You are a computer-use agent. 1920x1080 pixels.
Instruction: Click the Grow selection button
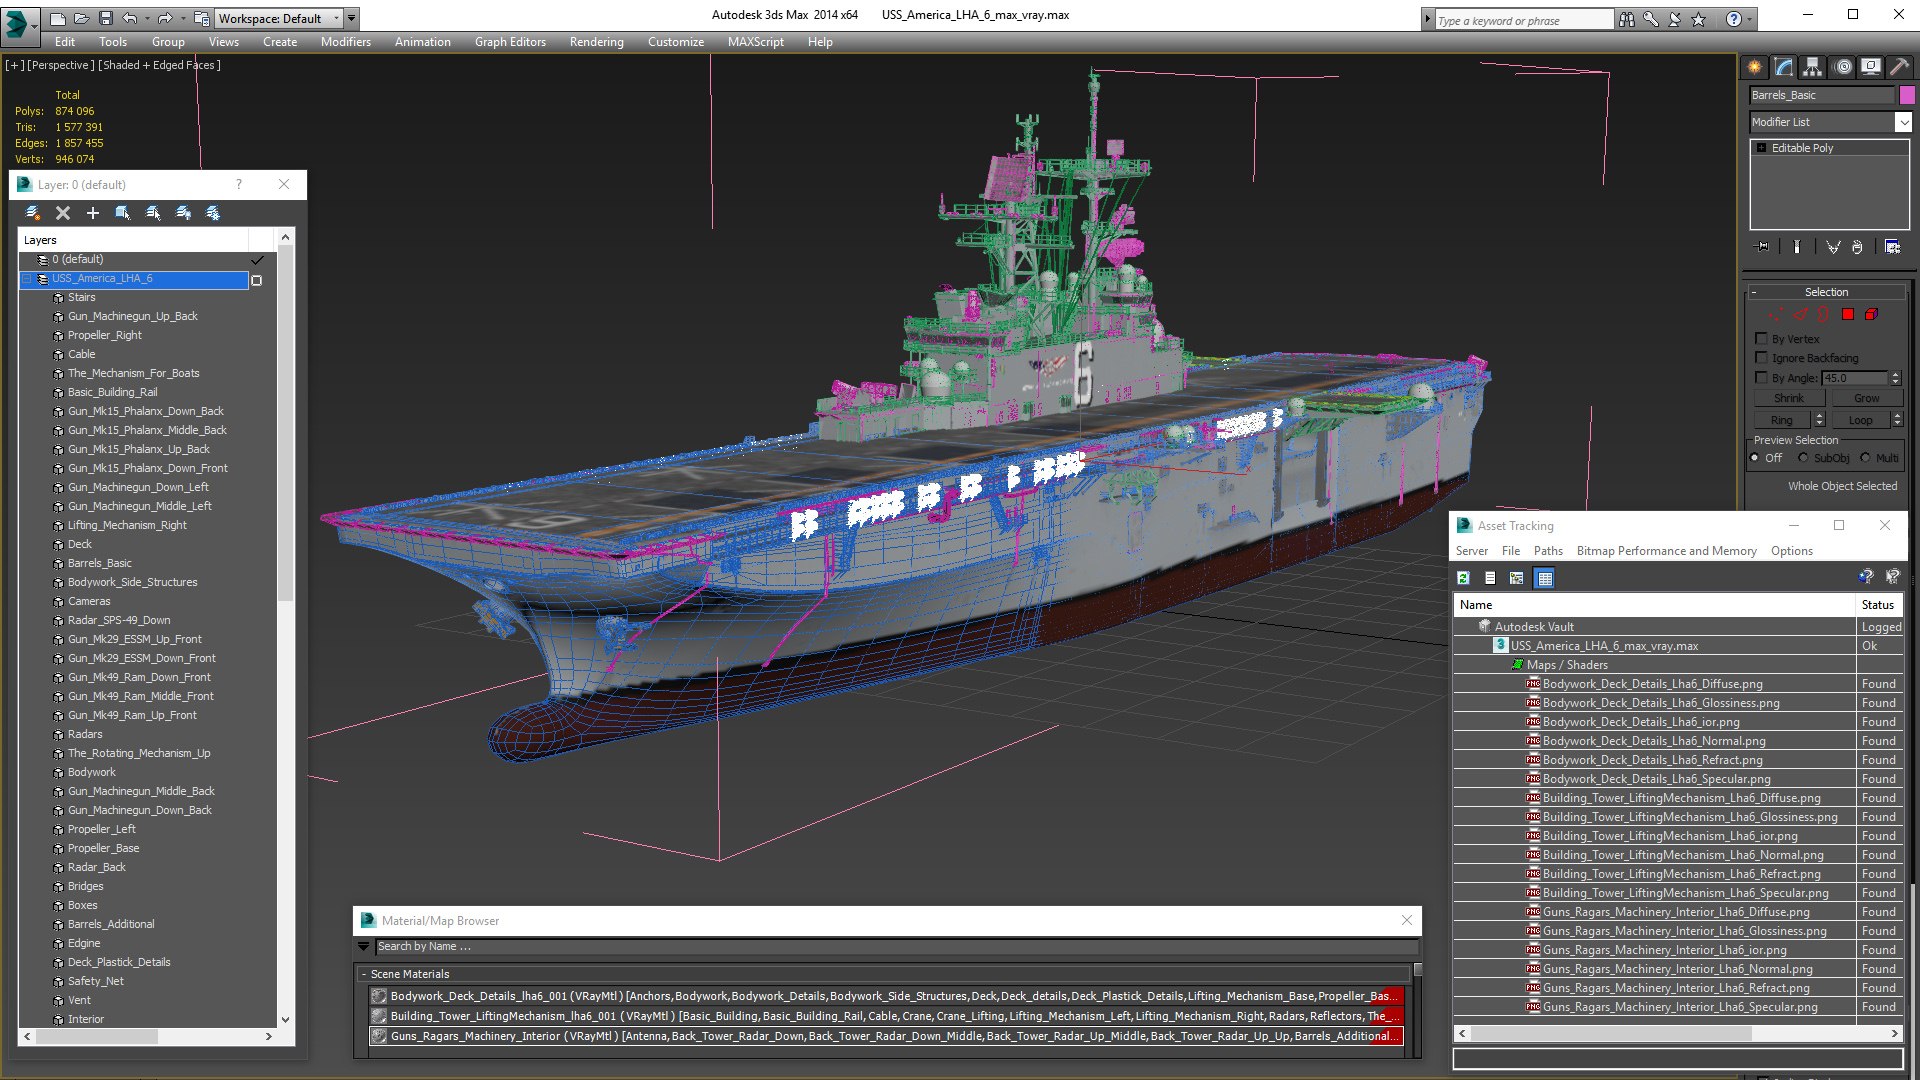[1866, 398]
